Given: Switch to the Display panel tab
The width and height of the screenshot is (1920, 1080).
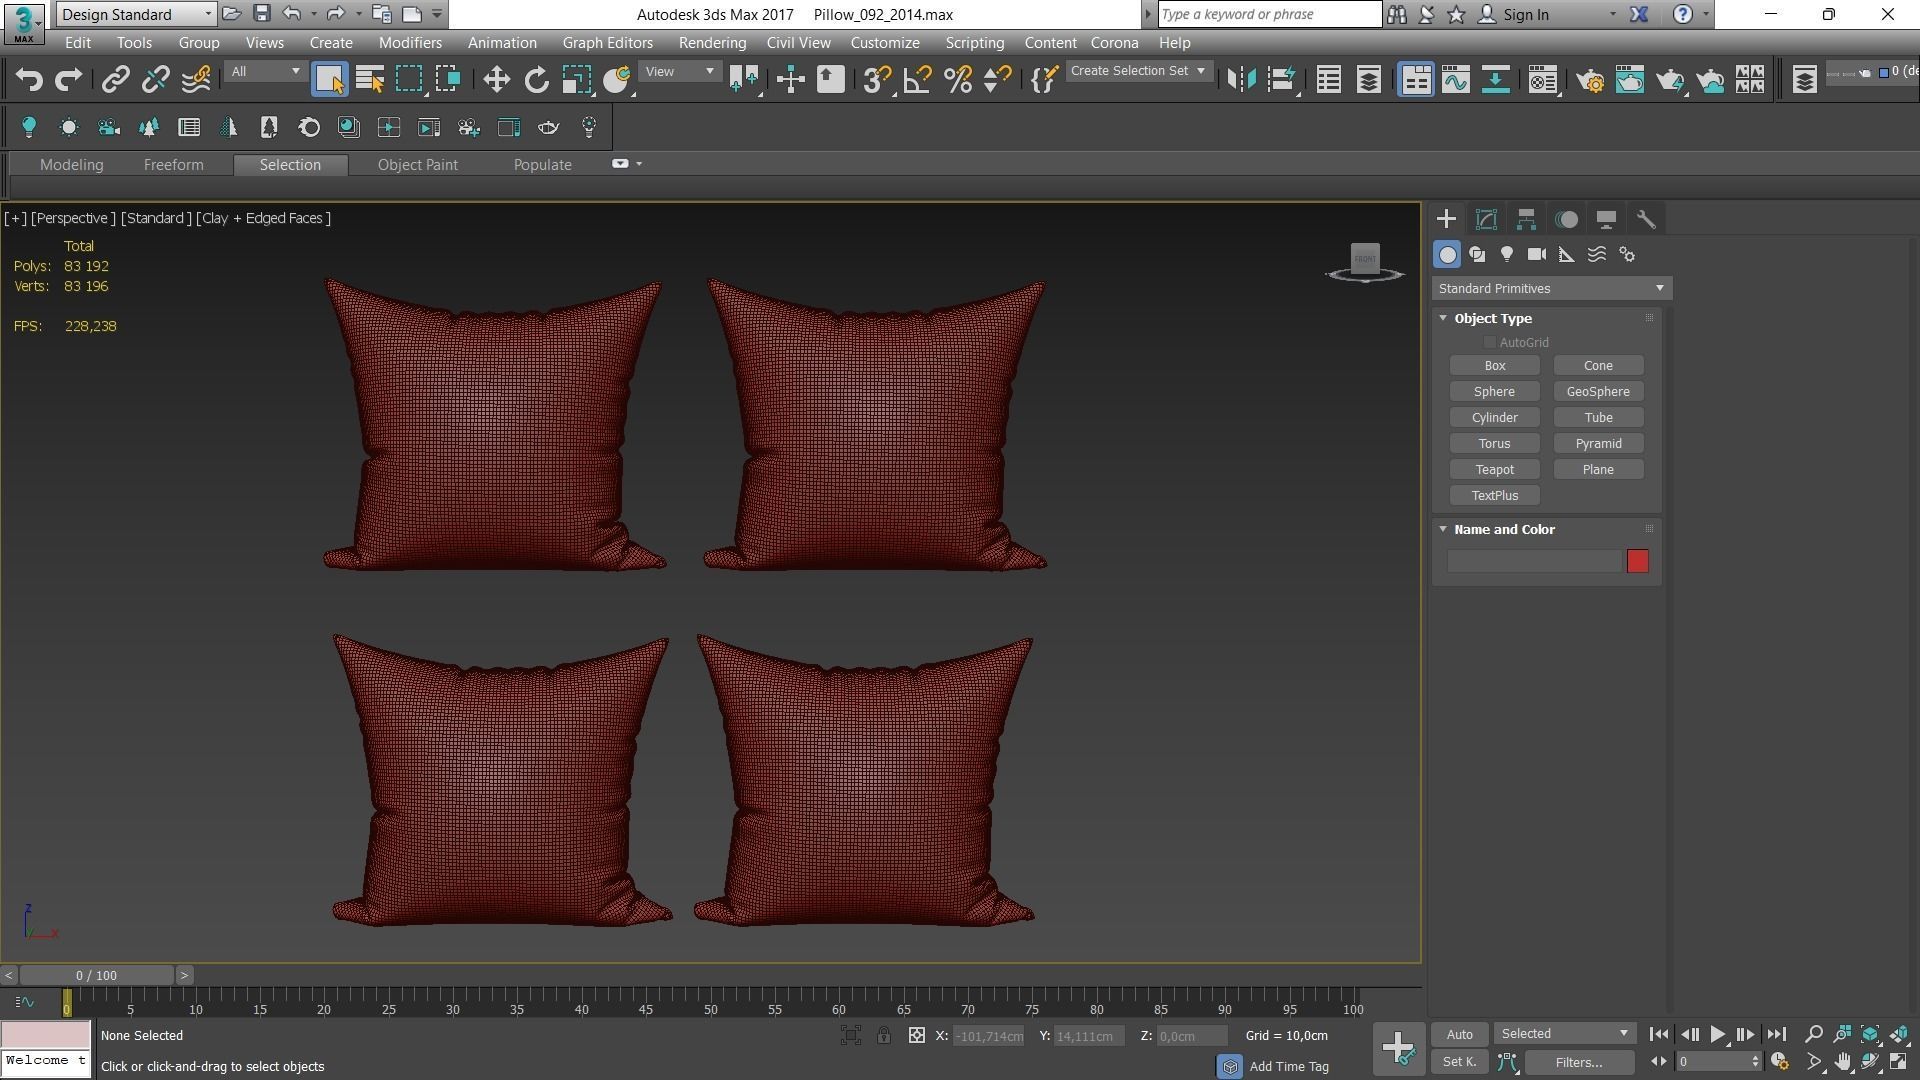Looking at the screenshot, I should (x=1606, y=219).
